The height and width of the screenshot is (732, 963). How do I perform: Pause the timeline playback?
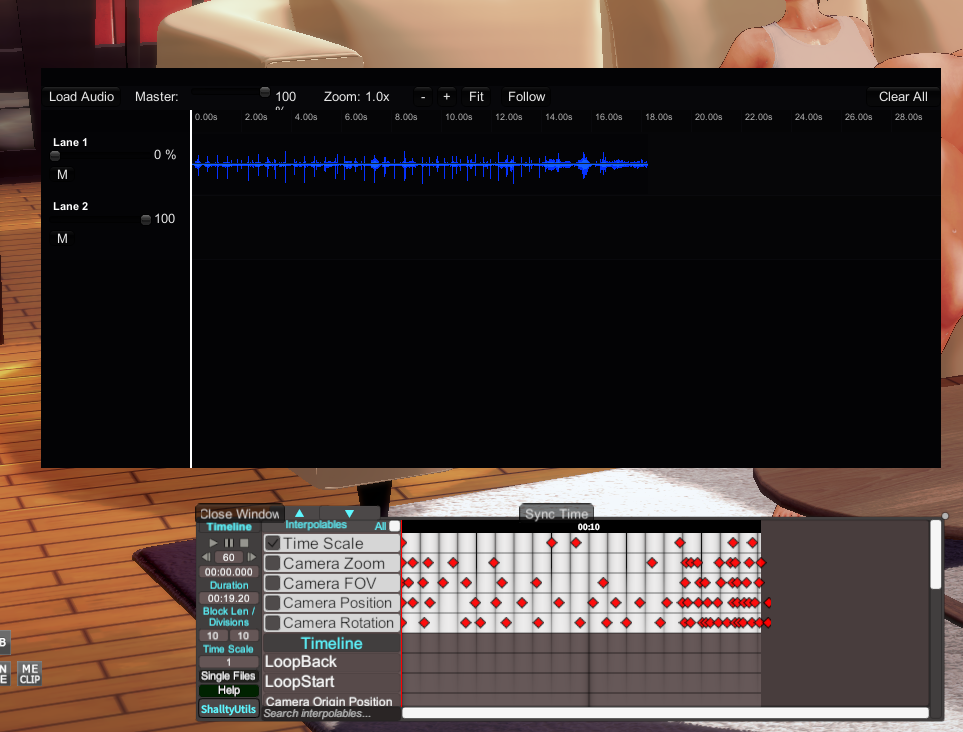point(229,542)
